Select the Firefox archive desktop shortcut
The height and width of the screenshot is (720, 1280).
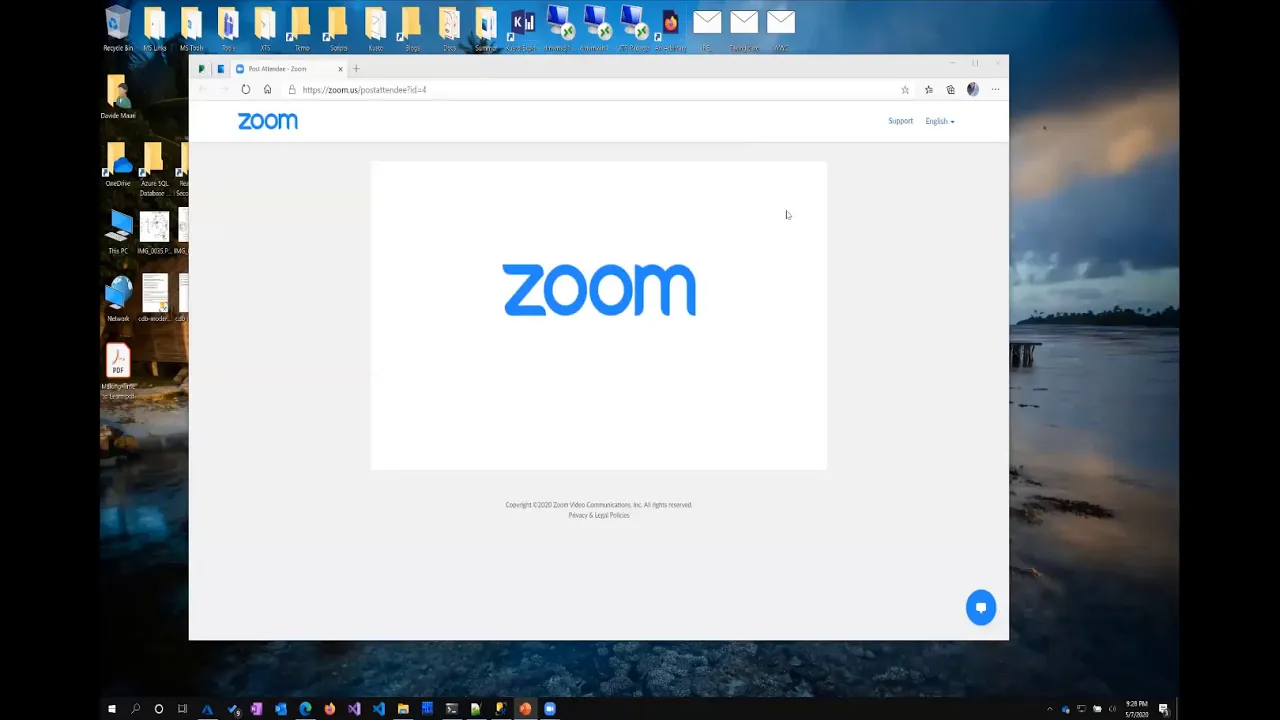tap(670, 29)
